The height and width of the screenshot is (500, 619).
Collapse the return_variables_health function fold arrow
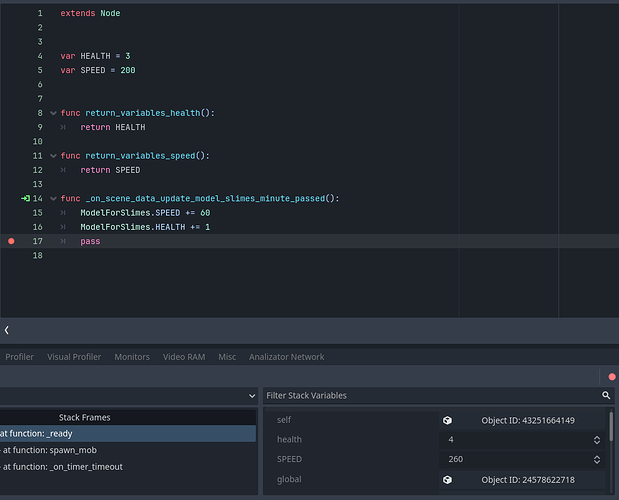click(x=53, y=113)
